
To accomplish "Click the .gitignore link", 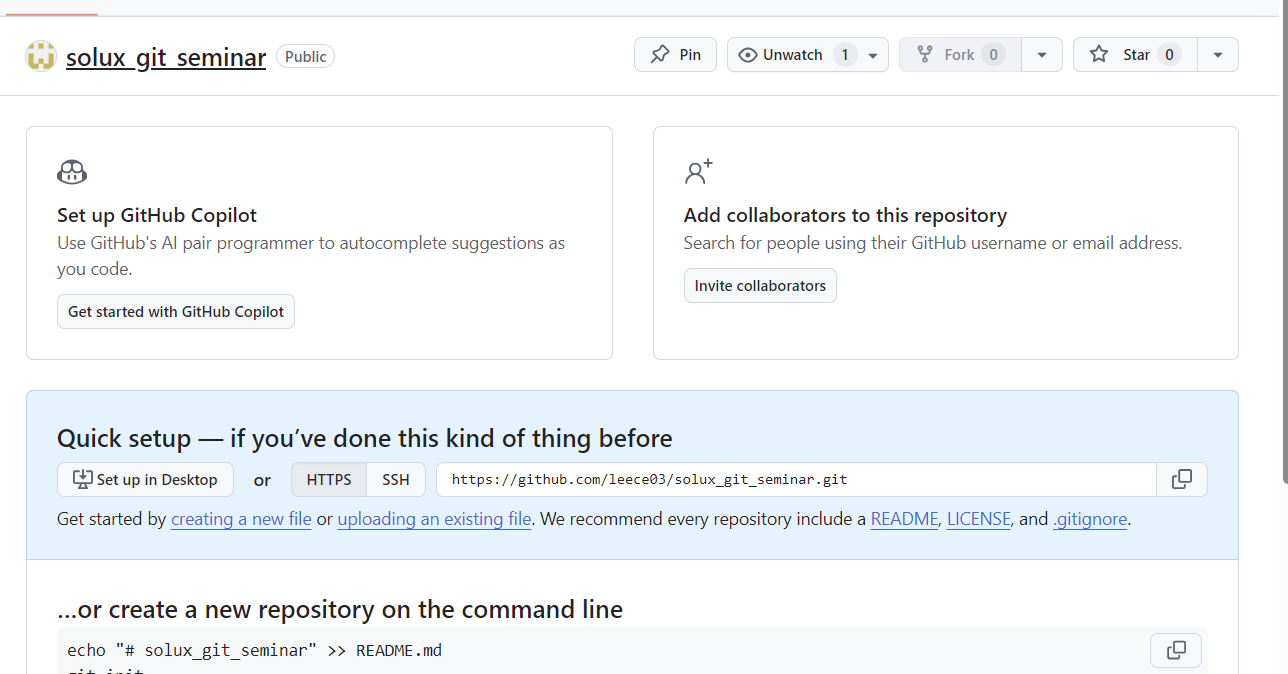I will tap(1090, 520).
